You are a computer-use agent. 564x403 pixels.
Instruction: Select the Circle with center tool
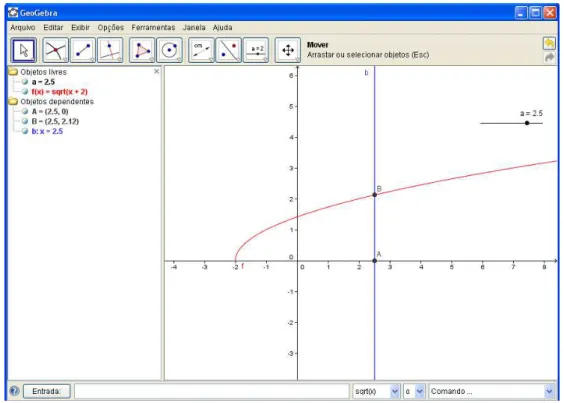[x=169, y=50]
